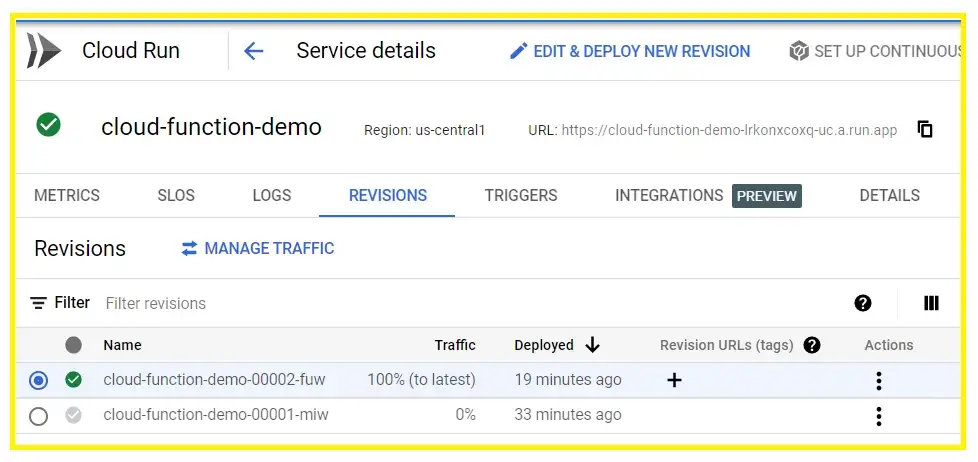Image resolution: width=978 pixels, height=462 pixels.
Task: Click the cloud-function-demo service name
Action: click(211, 127)
